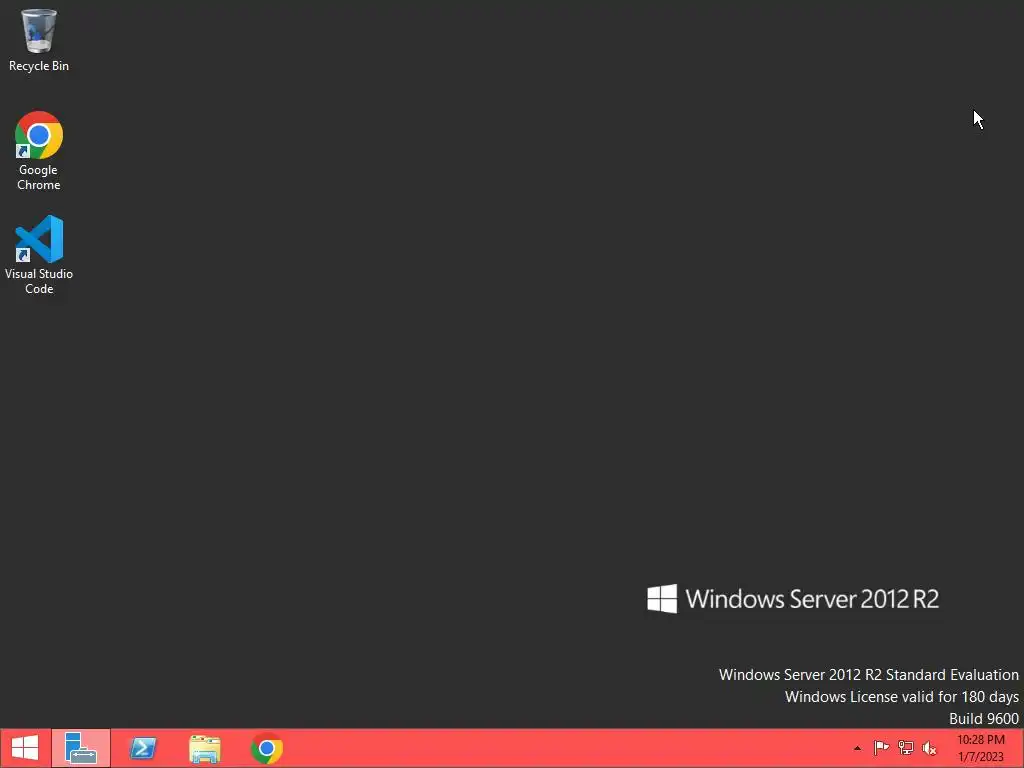Select the Google Chrome desktop shortcut
Screen dimensions: 1024x768
[39, 151]
